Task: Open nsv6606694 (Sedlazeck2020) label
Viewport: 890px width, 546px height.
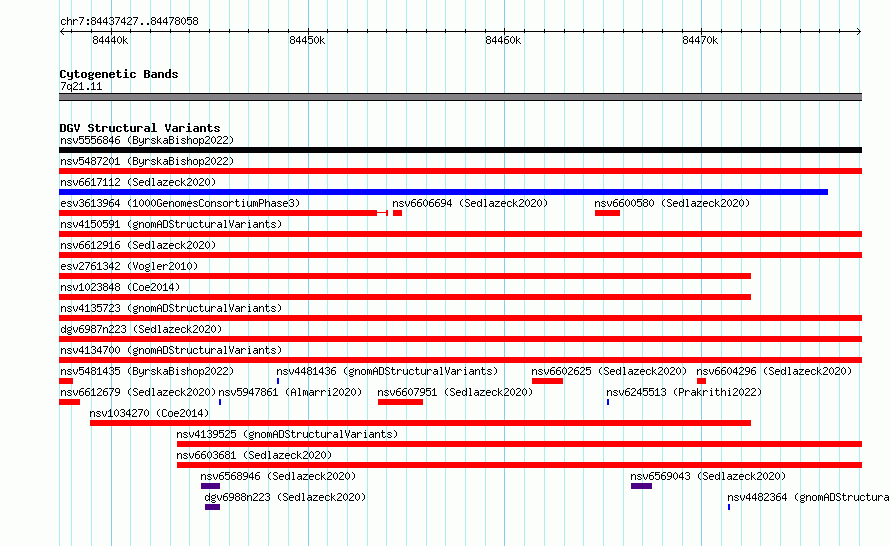Action: tap(470, 203)
